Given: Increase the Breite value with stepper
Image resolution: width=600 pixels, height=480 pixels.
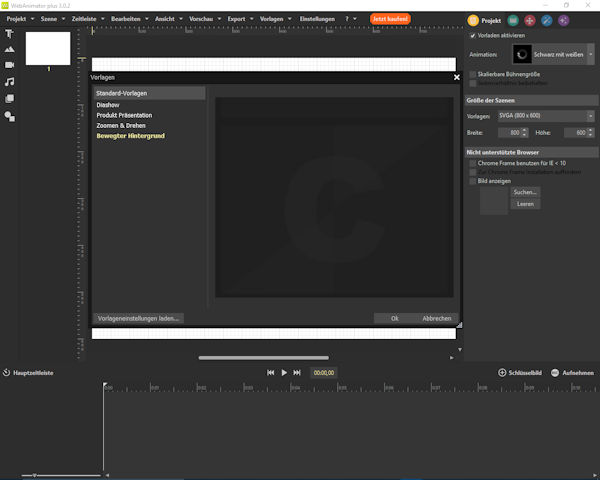Looking at the screenshot, I should [525, 130].
